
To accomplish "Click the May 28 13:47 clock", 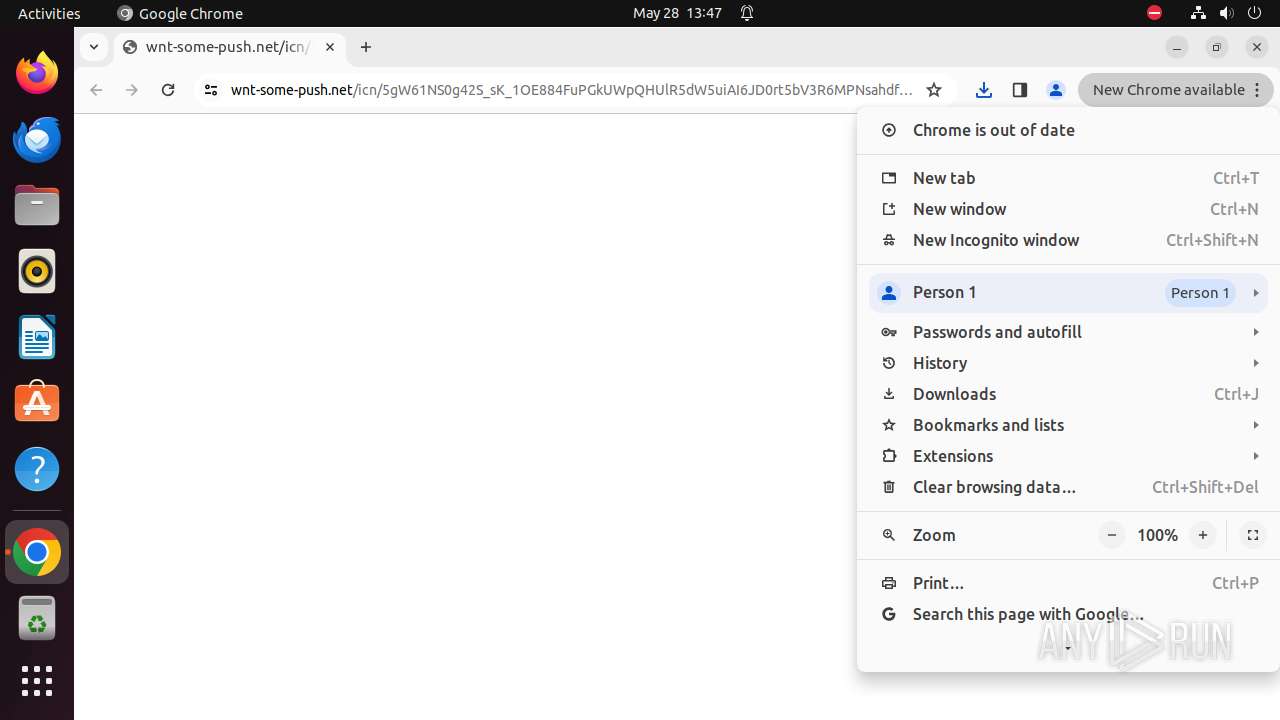I will click(x=677, y=13).
